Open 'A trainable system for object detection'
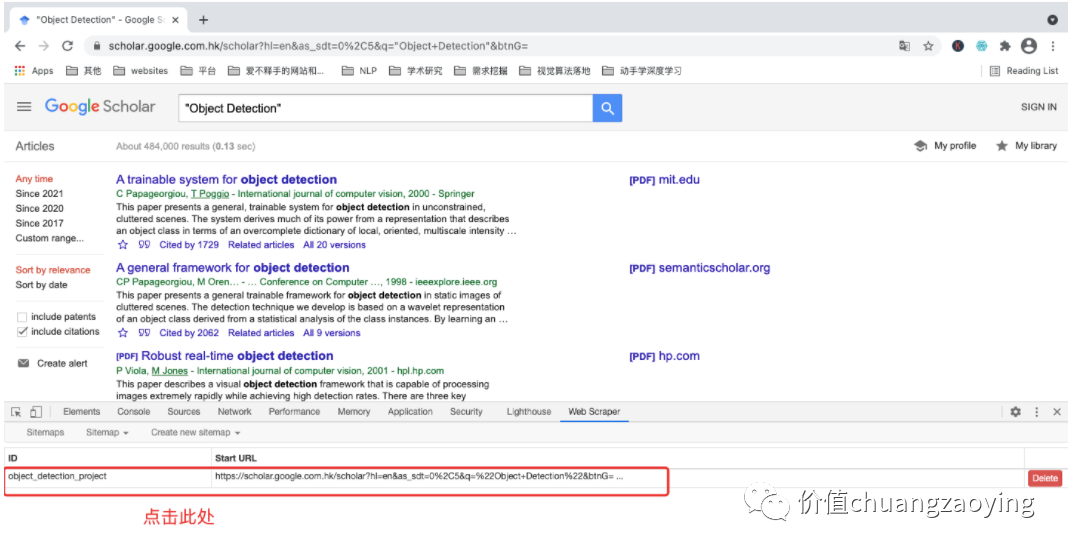1069x552 pixels. pyautogui.click(x=226, y=180)
